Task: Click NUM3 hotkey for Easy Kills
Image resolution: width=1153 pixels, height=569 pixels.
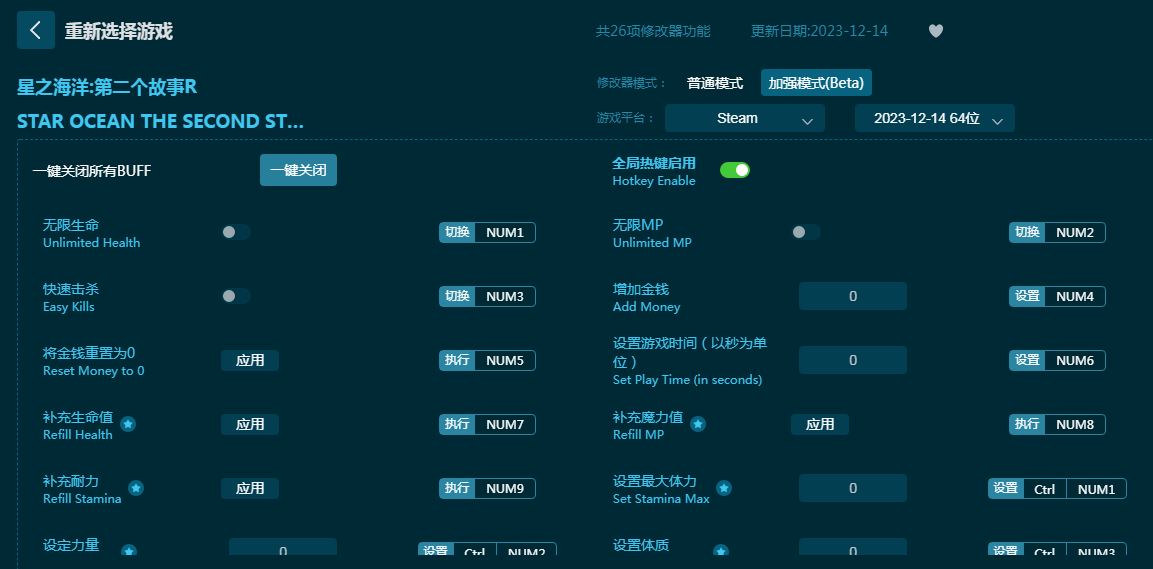Action: 505,296
